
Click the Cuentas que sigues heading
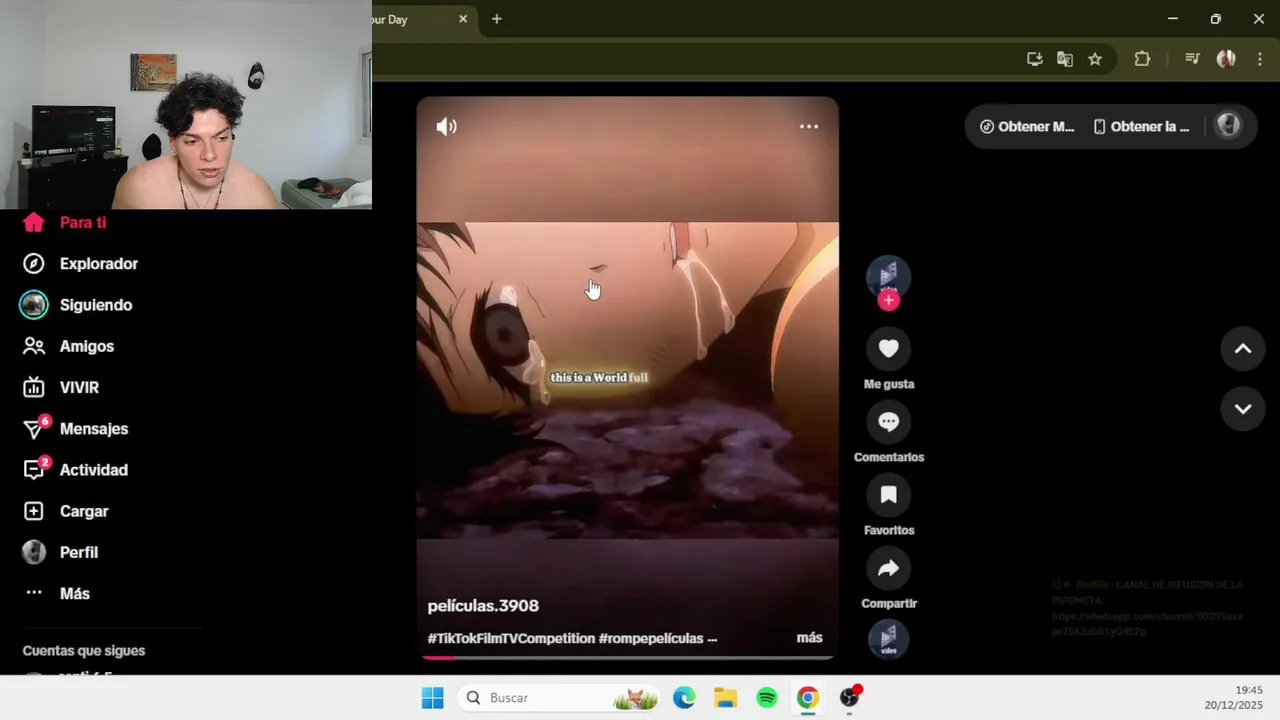84,651
